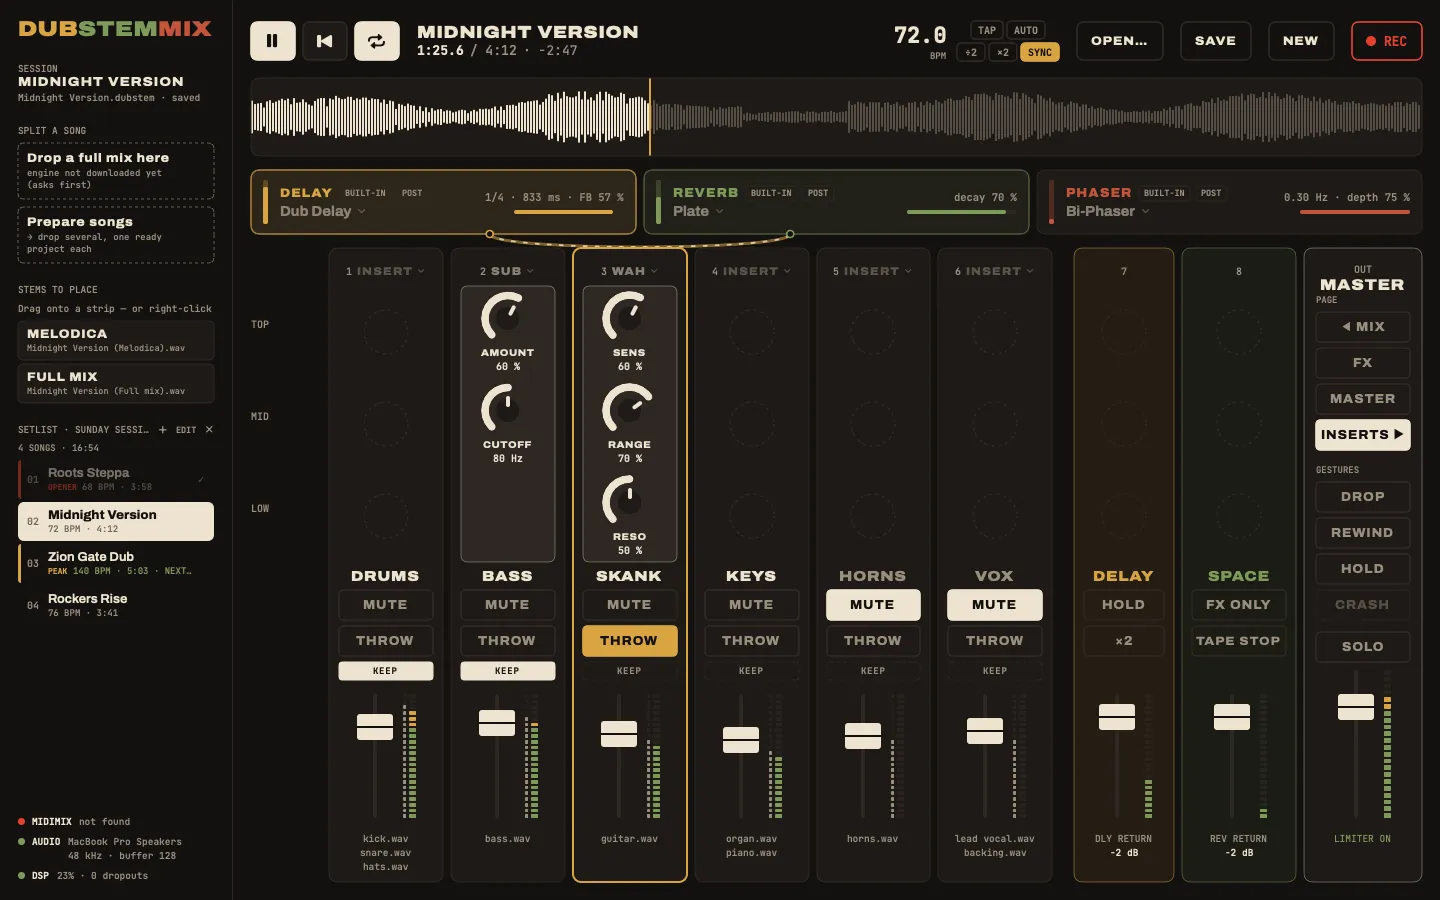Trigger the DROP gesture
The width and height of the screenshot is (1440, 900).
(1362, 497)
